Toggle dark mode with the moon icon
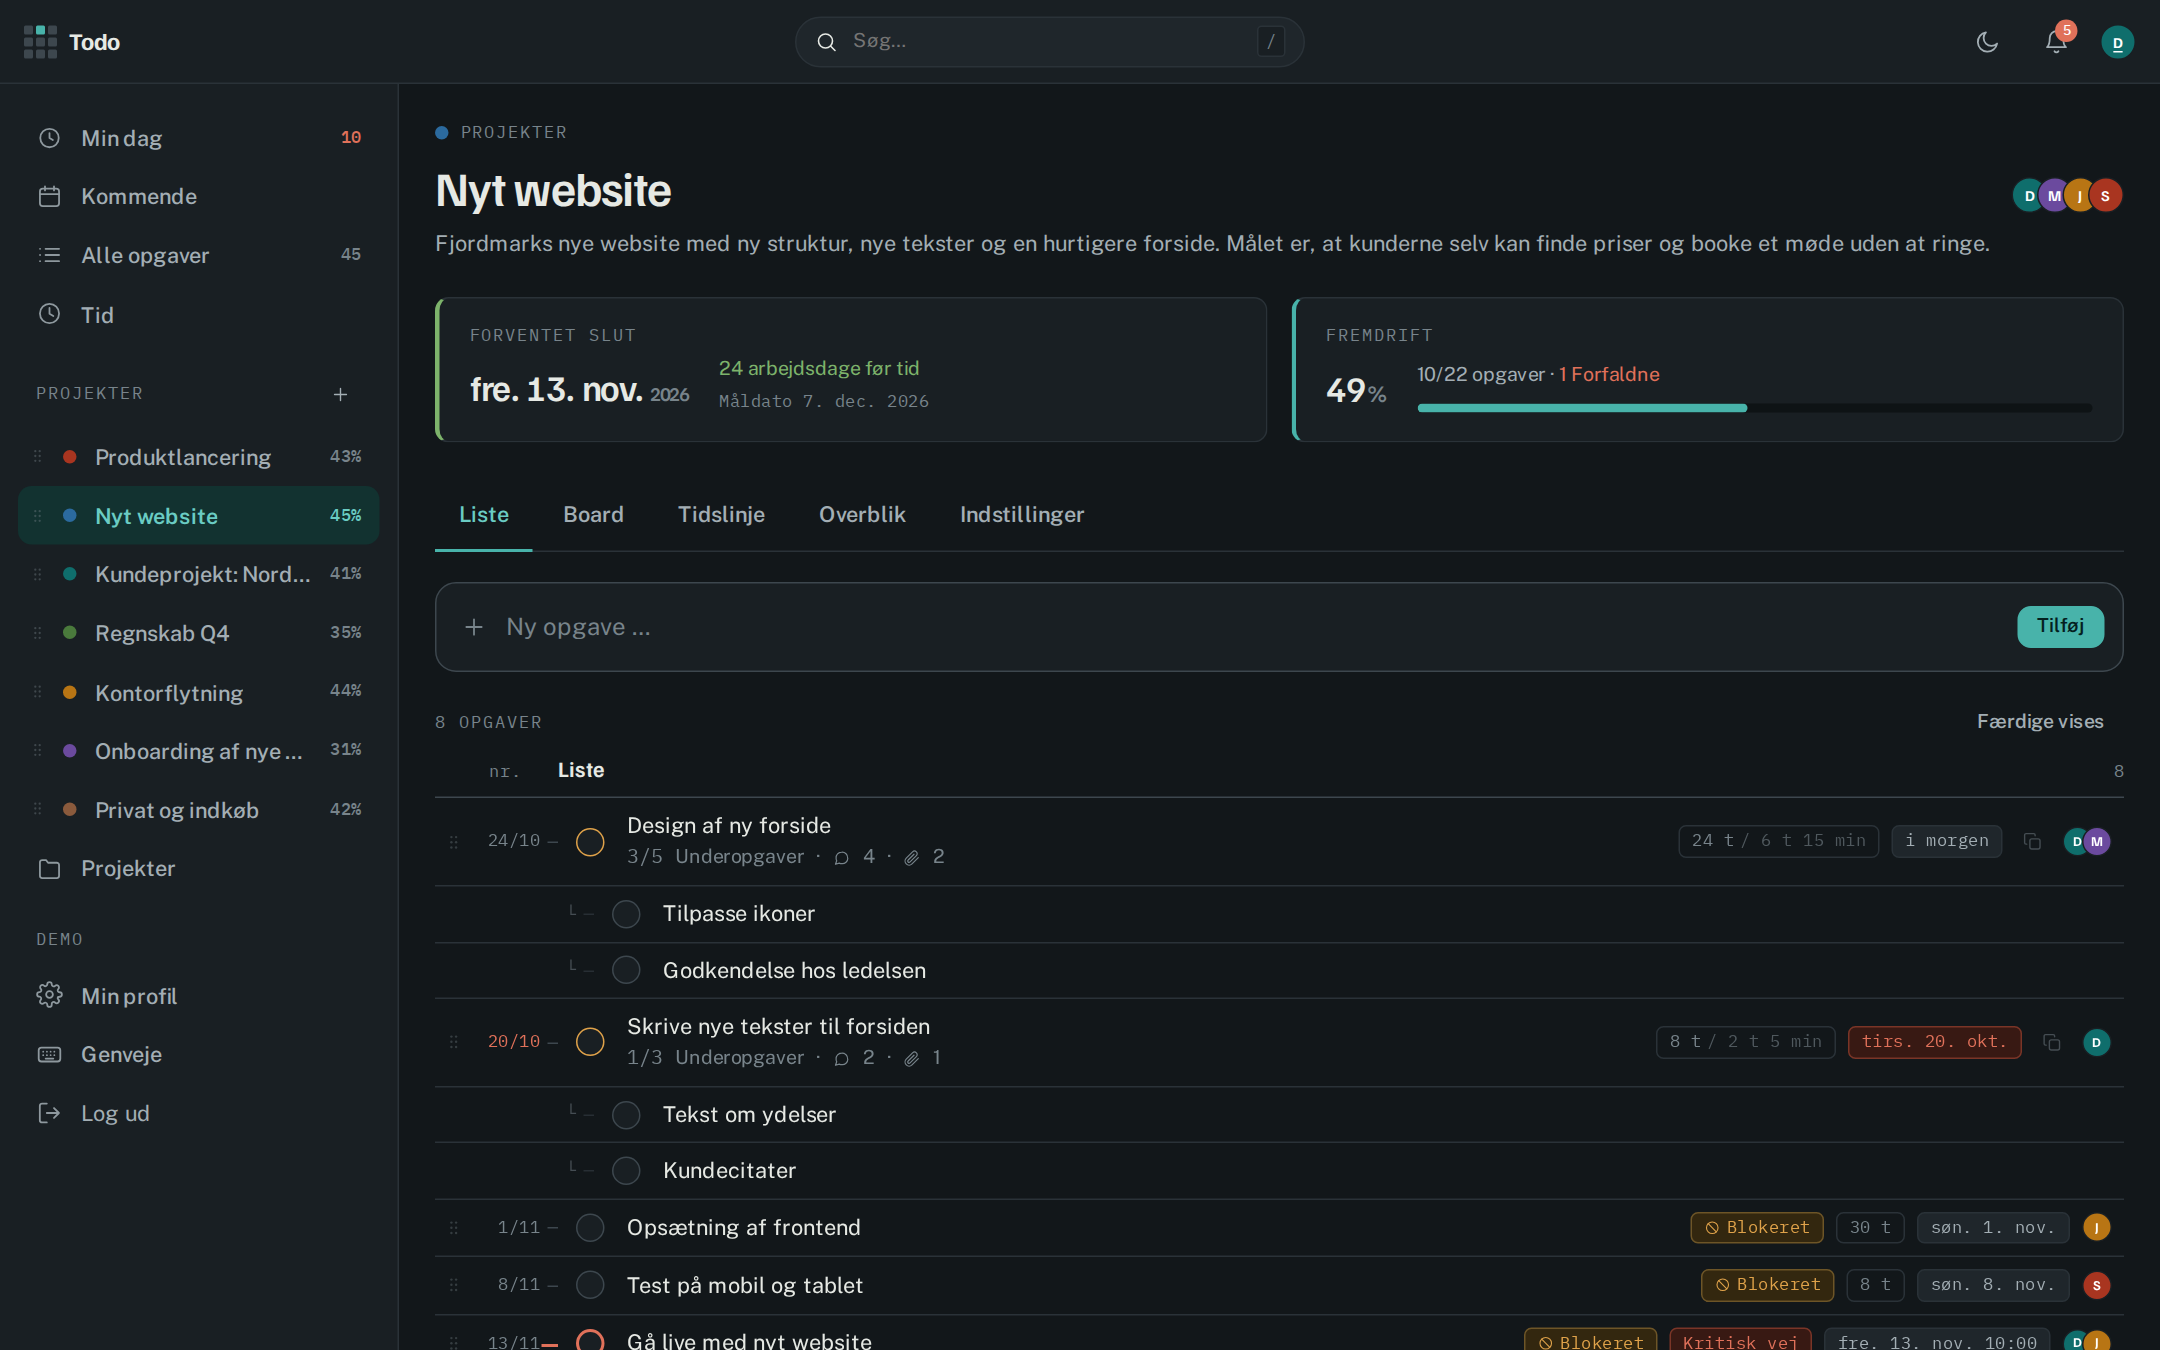Viewport: 2160px width, 1350px height. click(x=1987, y=42)
